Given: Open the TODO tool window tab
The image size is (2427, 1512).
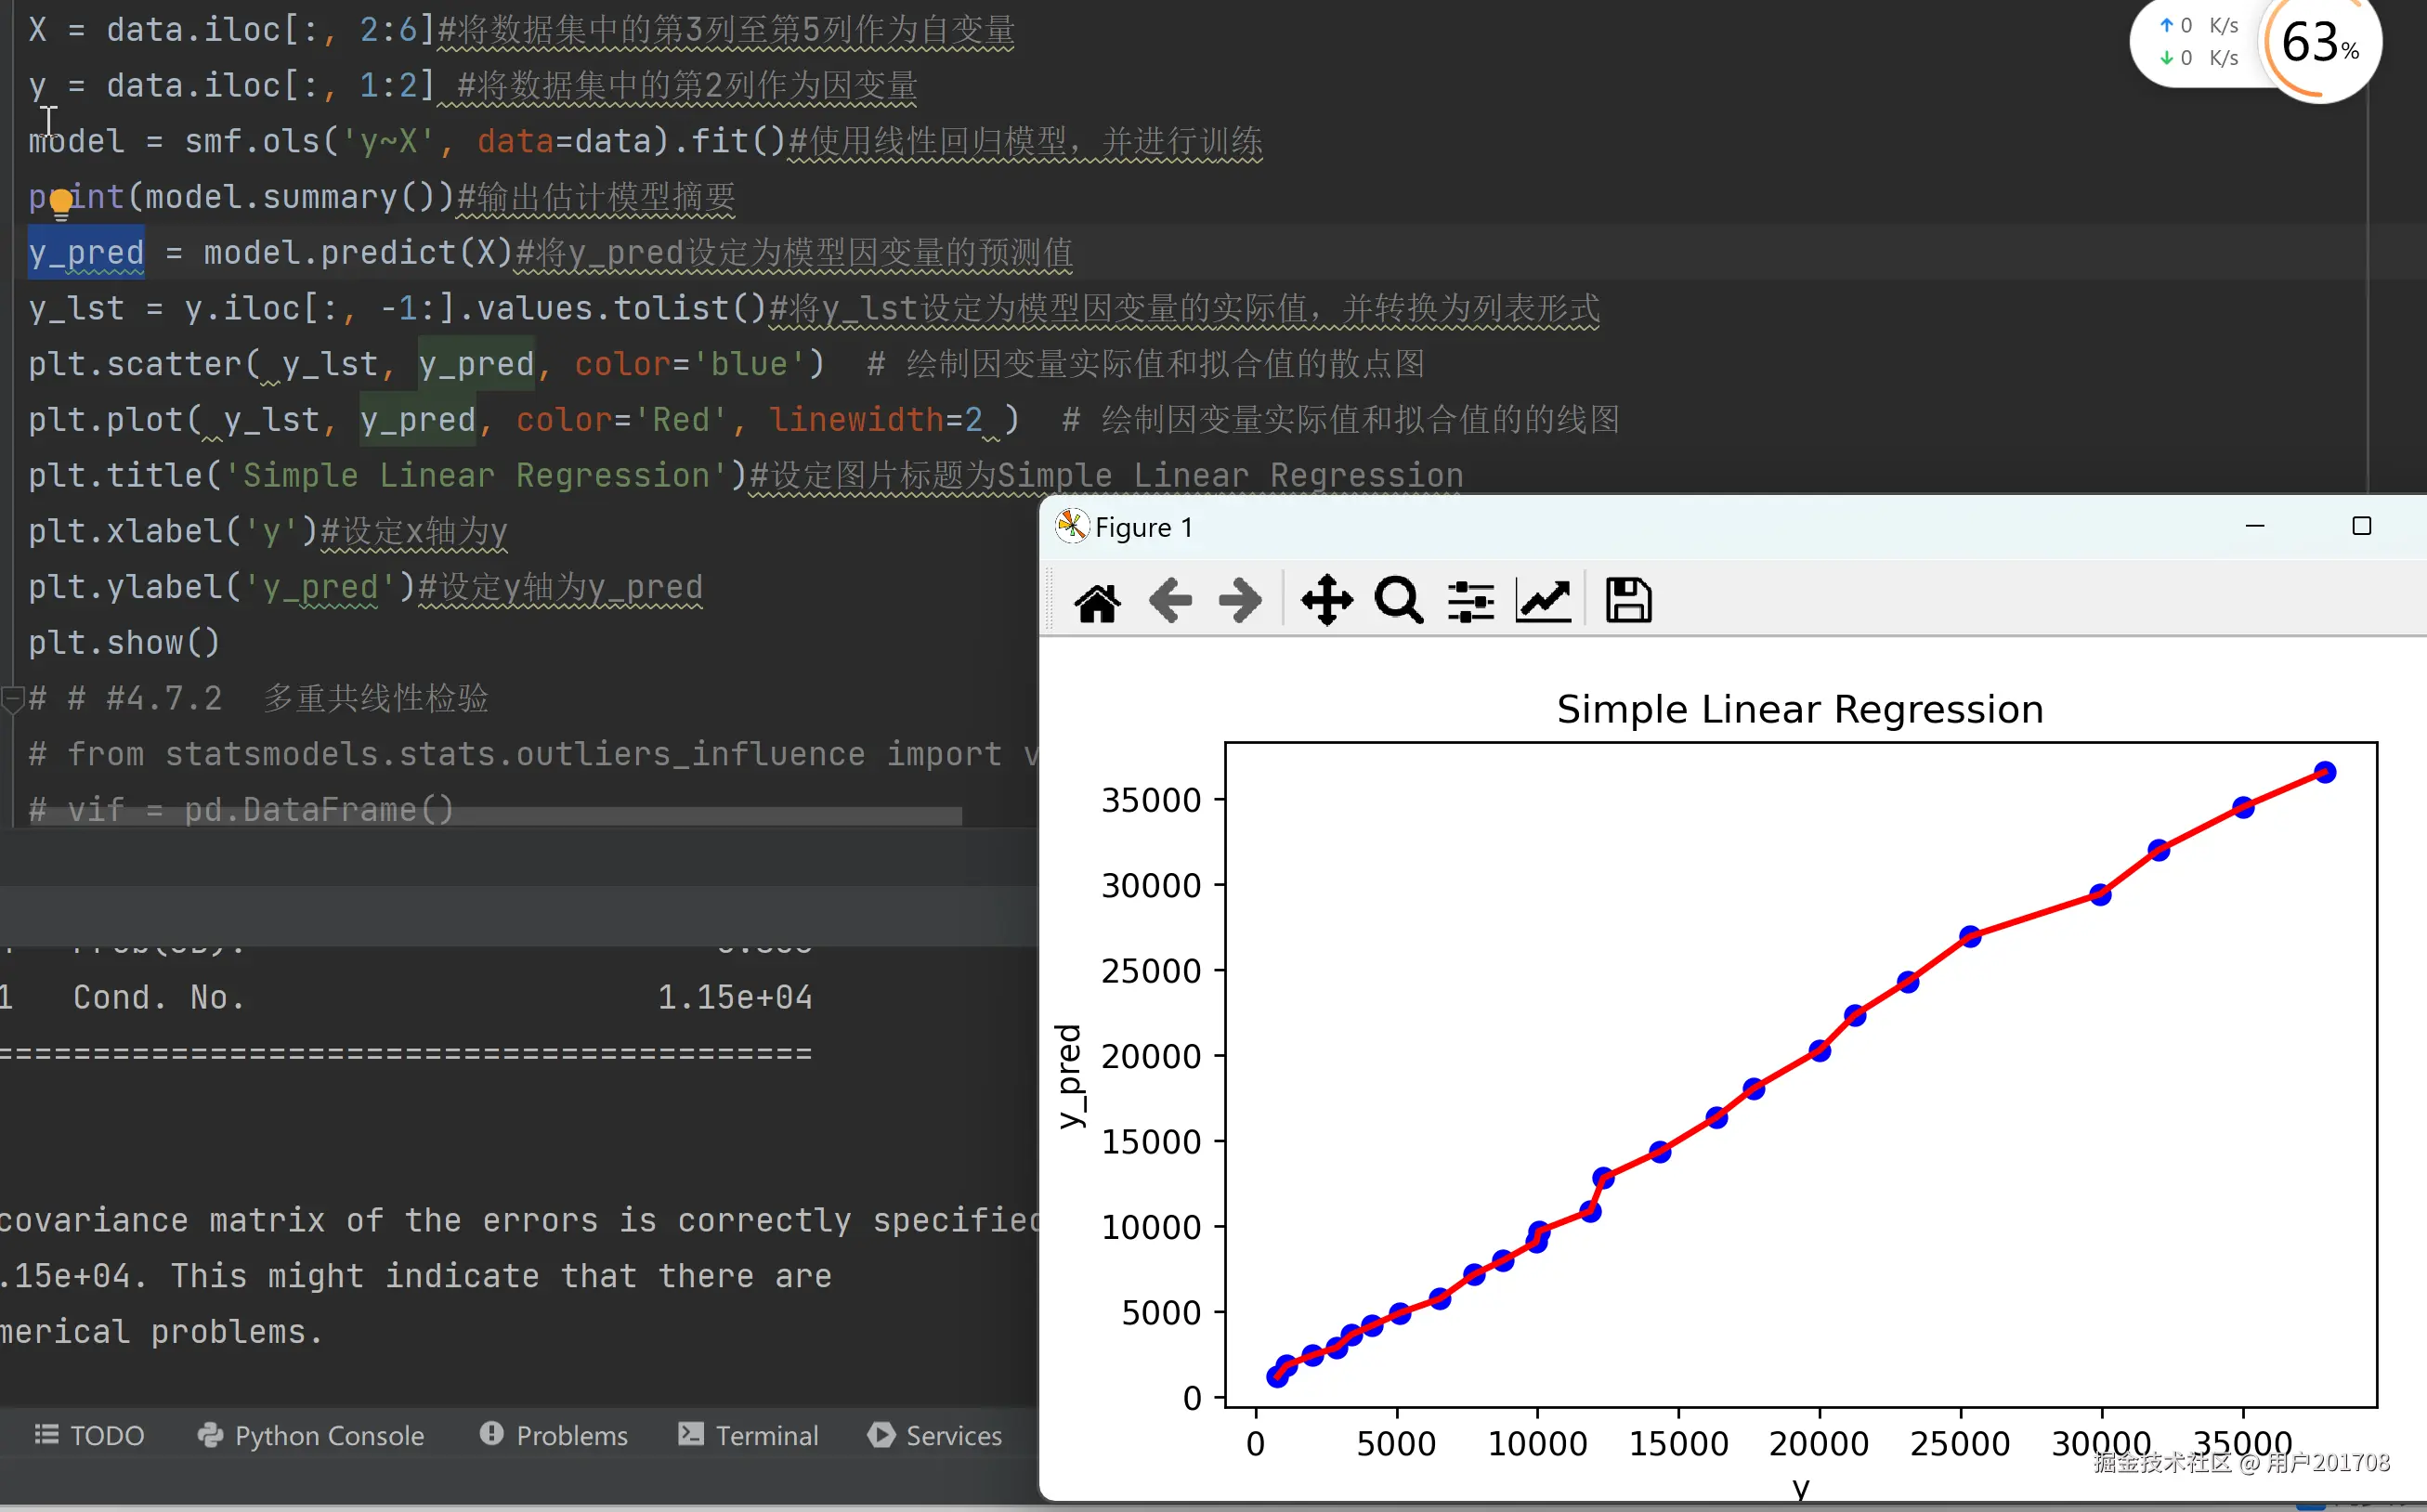Looking at the screenshot, I should [x=90, y=1436].
